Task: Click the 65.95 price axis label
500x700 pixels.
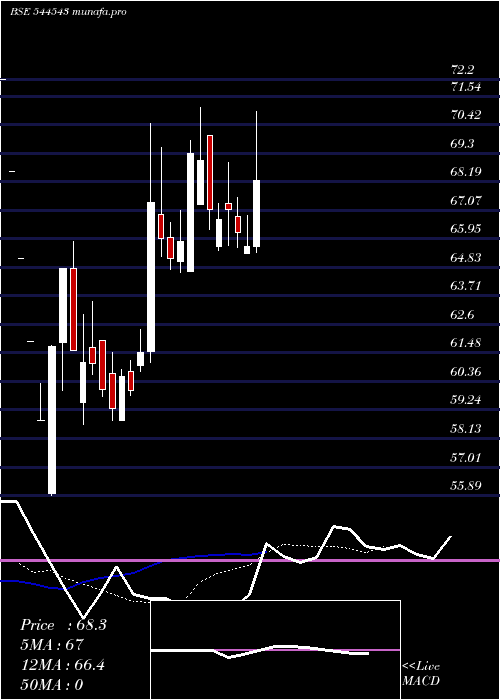Action: [x=466, y=229]
